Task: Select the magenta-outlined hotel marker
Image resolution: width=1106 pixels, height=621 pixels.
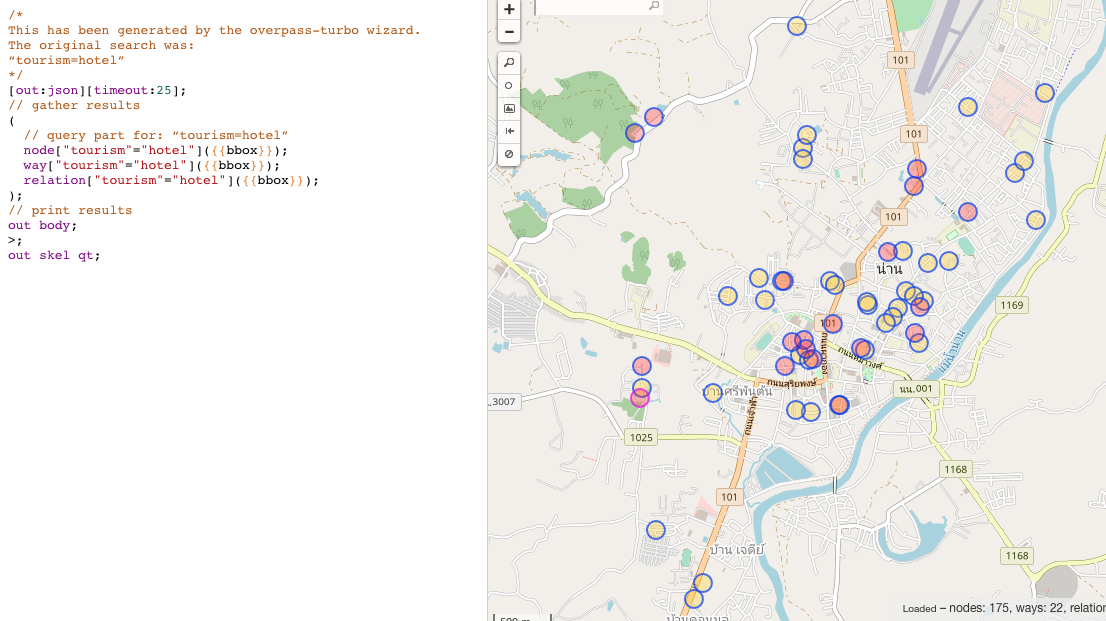Action: (640, 398)
